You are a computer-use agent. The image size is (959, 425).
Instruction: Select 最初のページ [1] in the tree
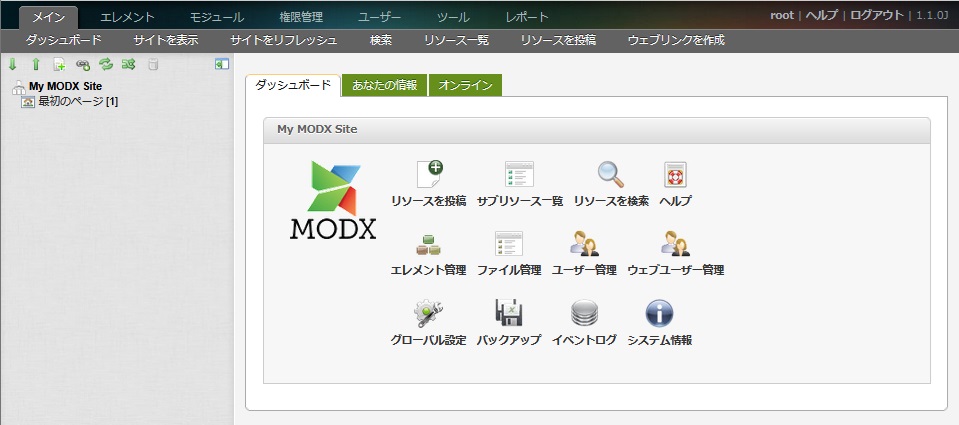78,102
